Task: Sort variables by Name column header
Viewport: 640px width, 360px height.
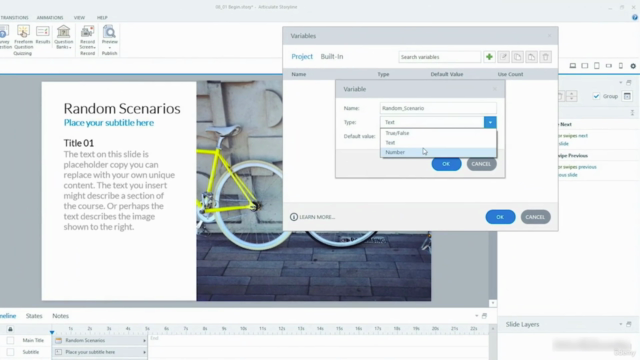Action: click(299, 74)
